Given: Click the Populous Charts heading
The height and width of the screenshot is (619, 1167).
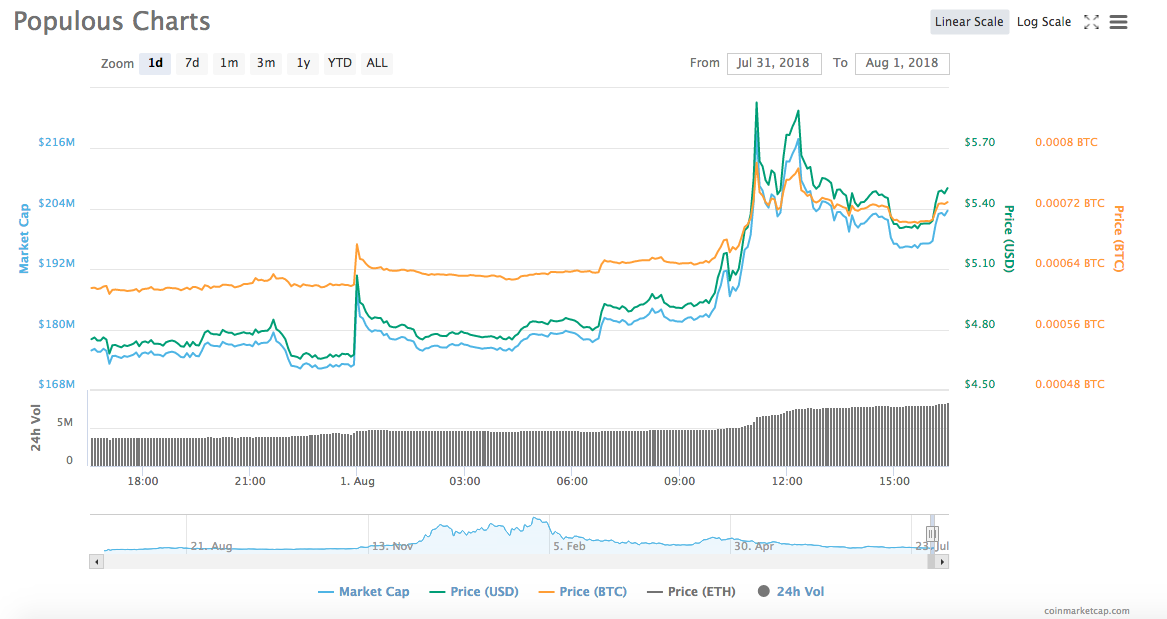Looking at the screenshot, I should tap(112, 22).
